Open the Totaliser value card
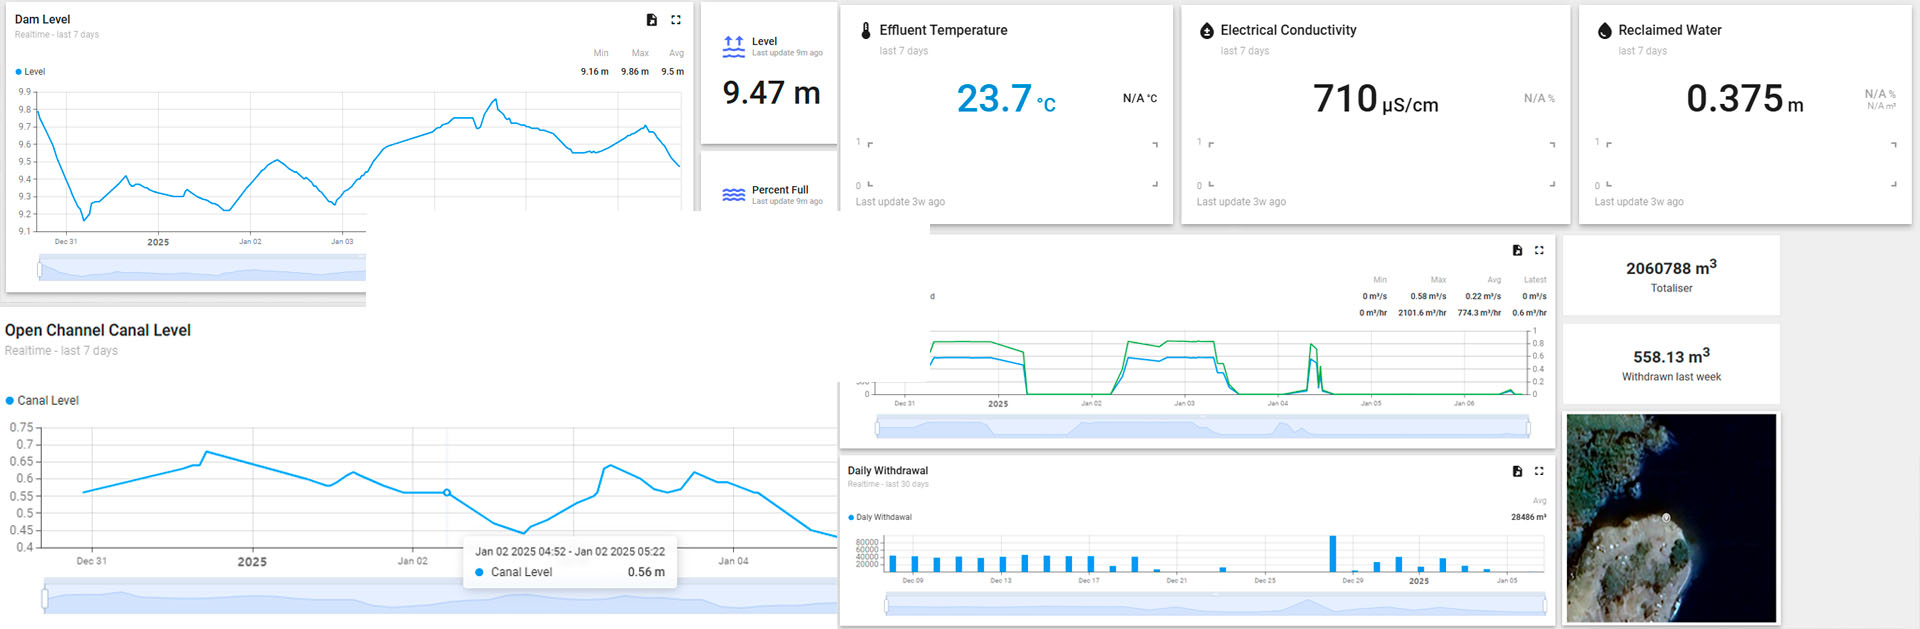 click(1671, 276)
